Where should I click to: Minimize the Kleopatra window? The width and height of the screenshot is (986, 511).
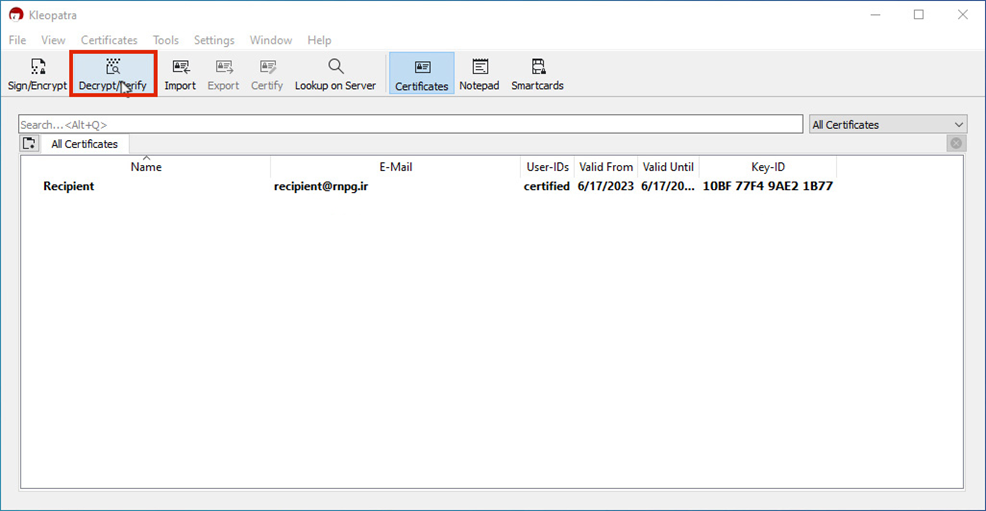875,14
